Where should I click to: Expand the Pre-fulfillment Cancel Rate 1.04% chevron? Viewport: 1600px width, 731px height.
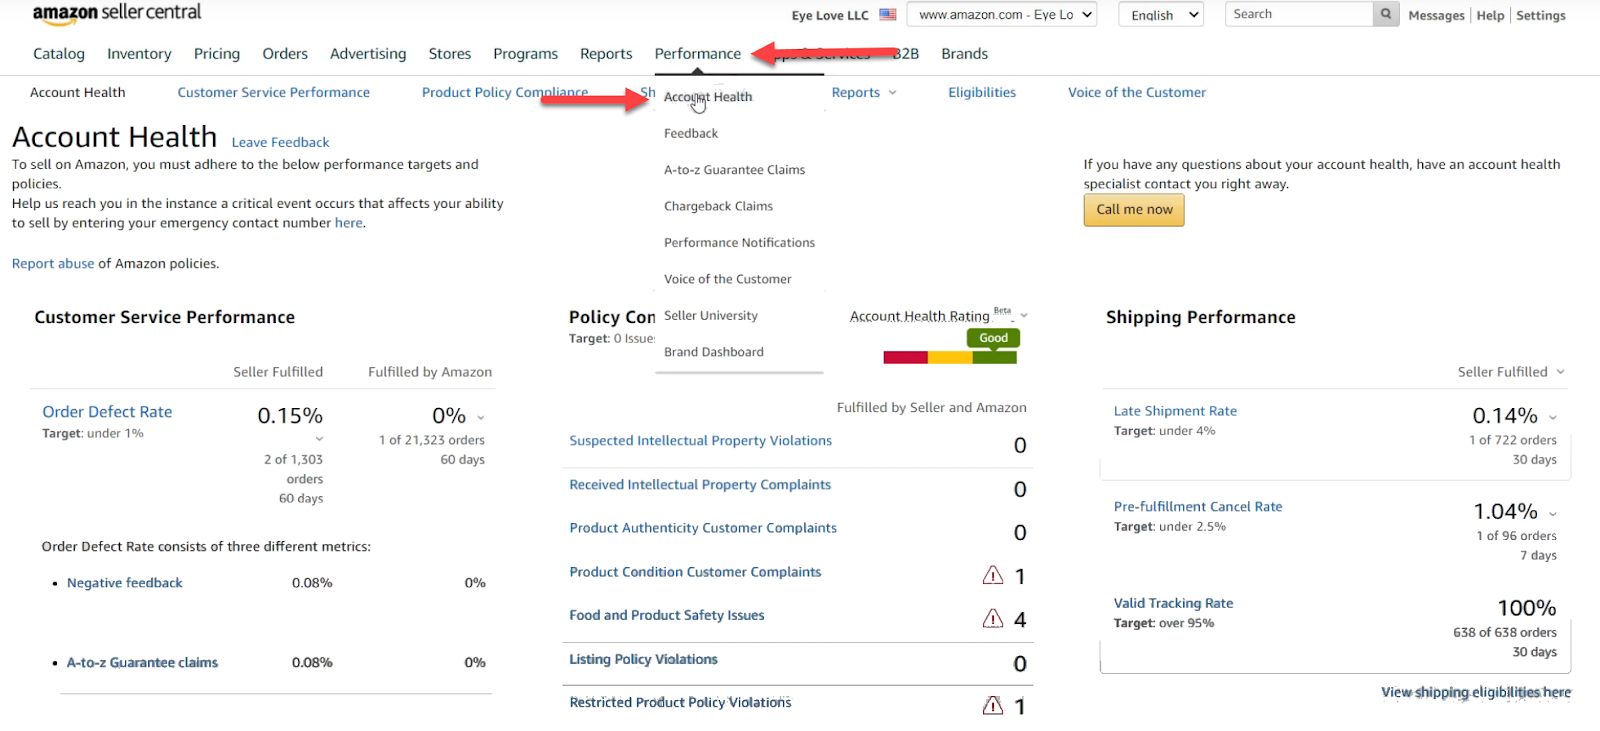(1553, 514)
